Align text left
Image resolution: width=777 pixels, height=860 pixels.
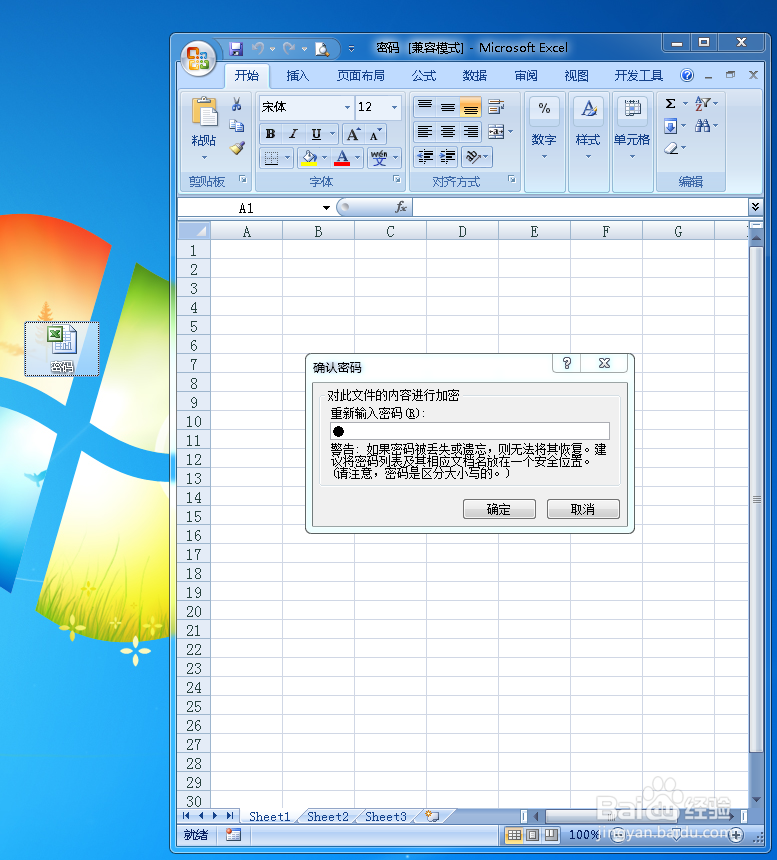[425, 132]
